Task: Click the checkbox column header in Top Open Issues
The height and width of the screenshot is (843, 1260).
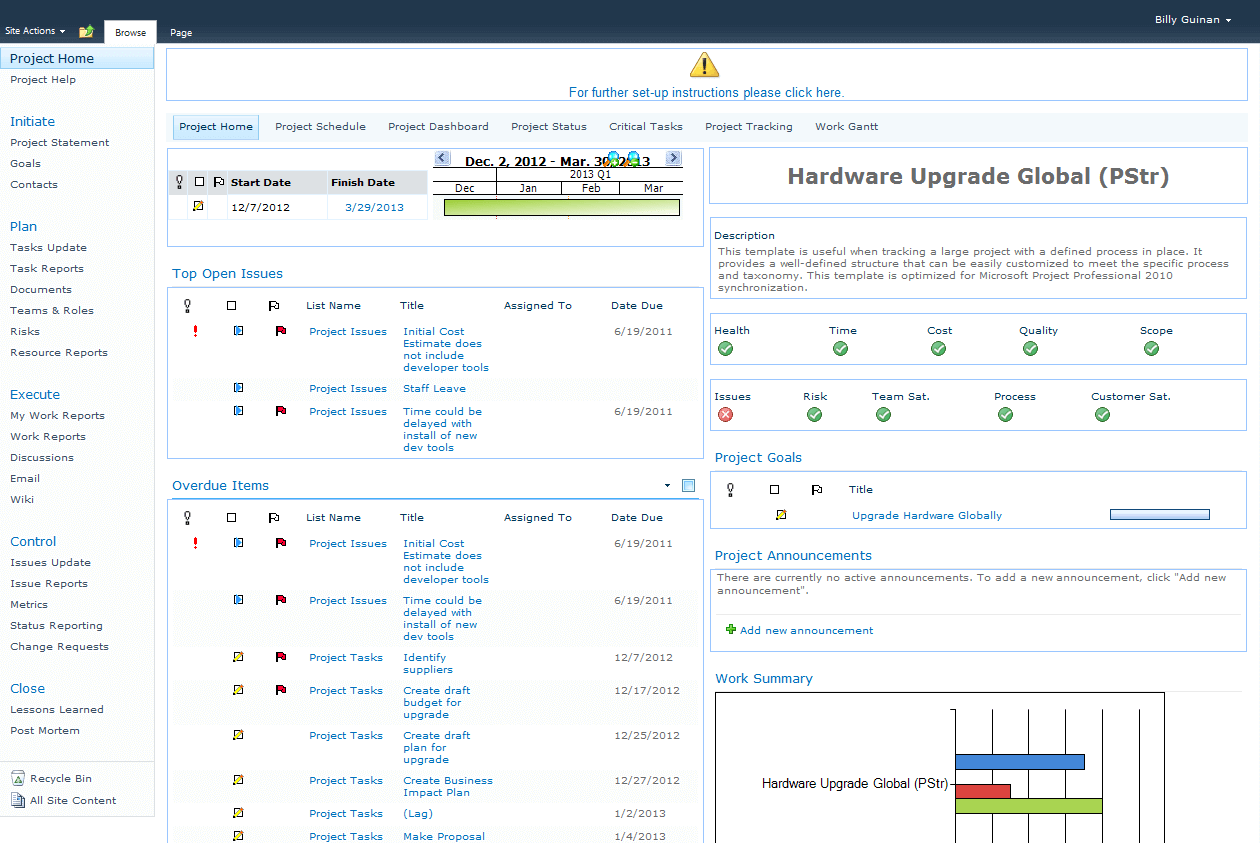Action: (232, 306)
